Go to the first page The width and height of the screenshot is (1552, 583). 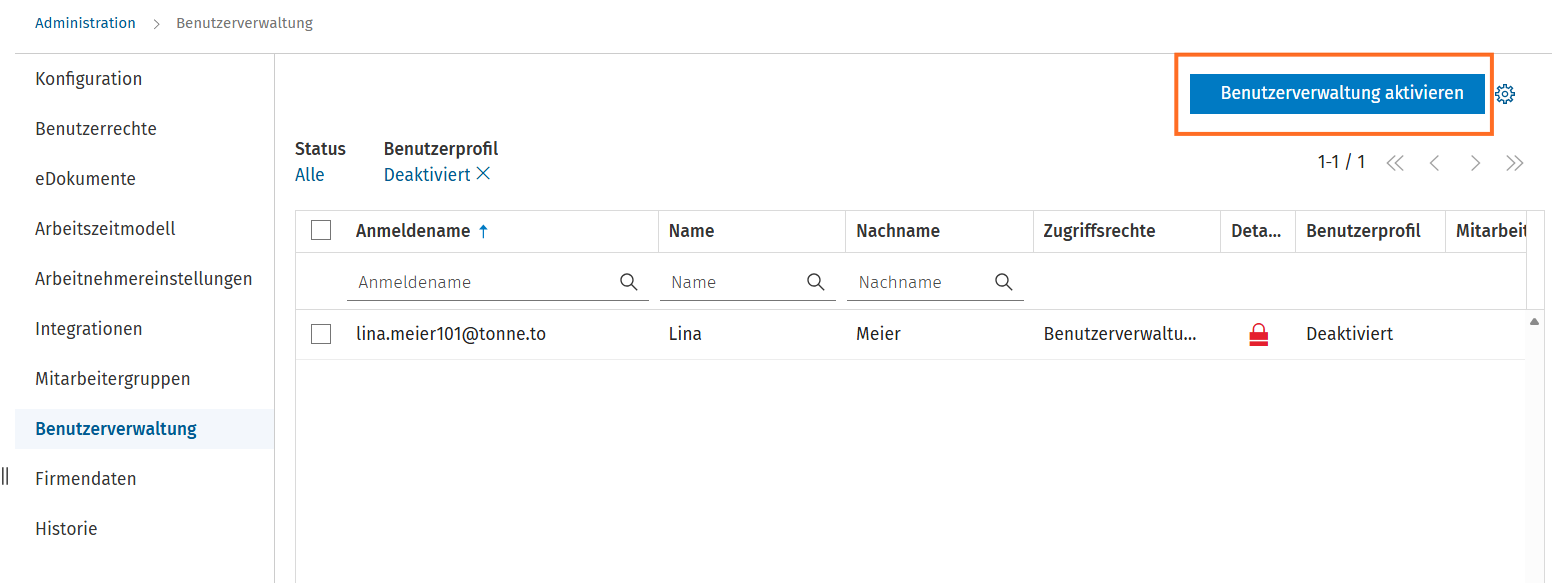[1395, 163]
